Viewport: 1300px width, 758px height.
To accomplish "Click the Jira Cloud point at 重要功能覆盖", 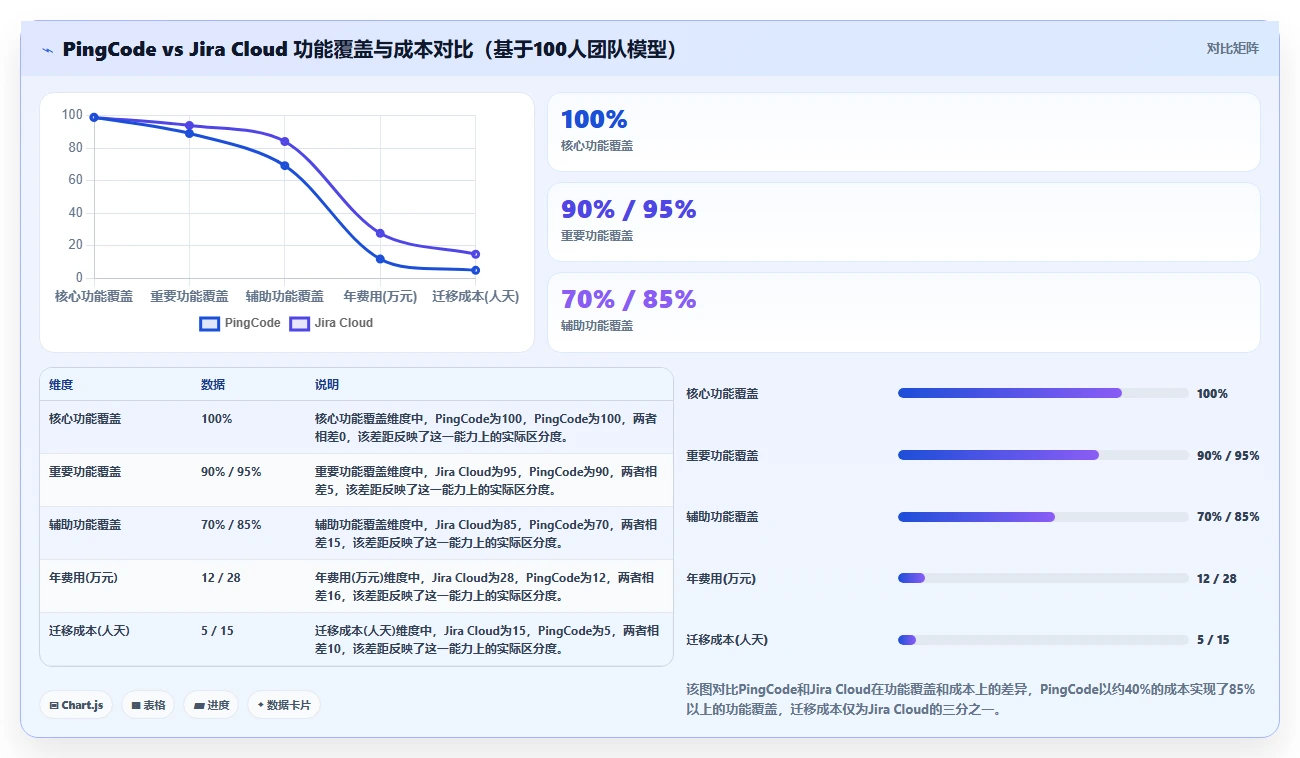I will pos(189,125).
